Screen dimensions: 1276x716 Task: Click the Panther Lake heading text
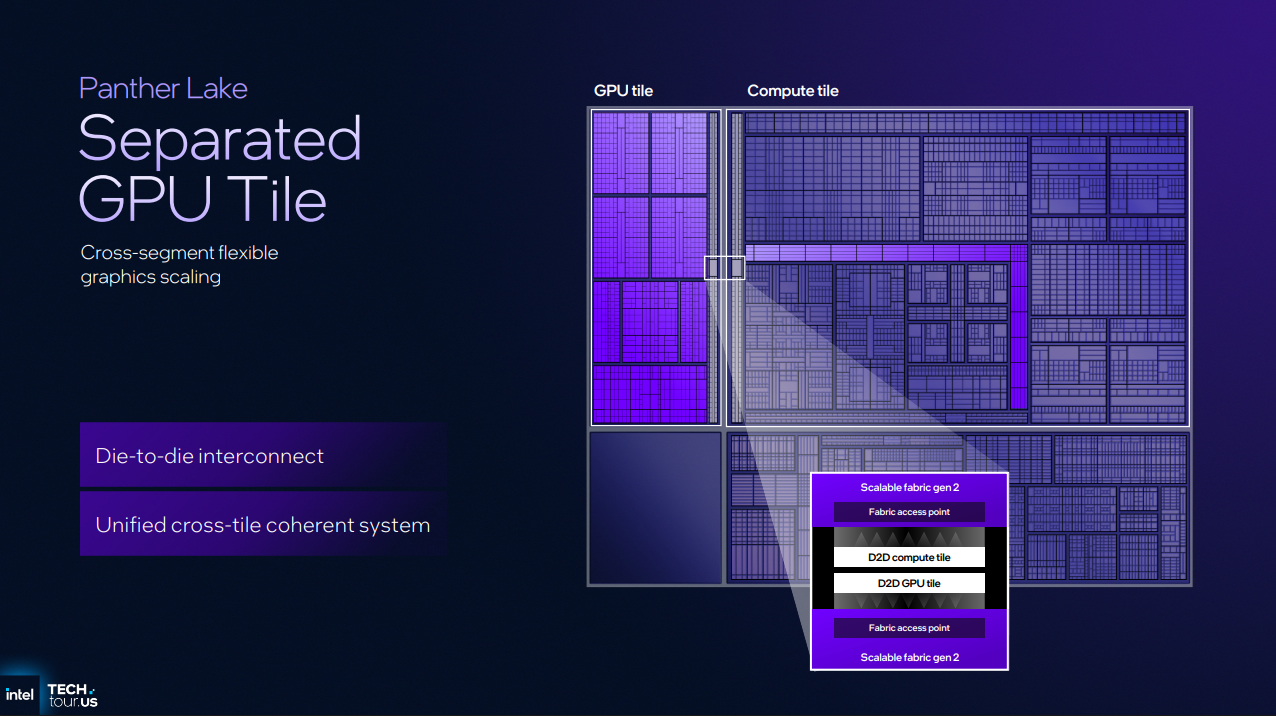pyautogui.click(x=163, y=88)
